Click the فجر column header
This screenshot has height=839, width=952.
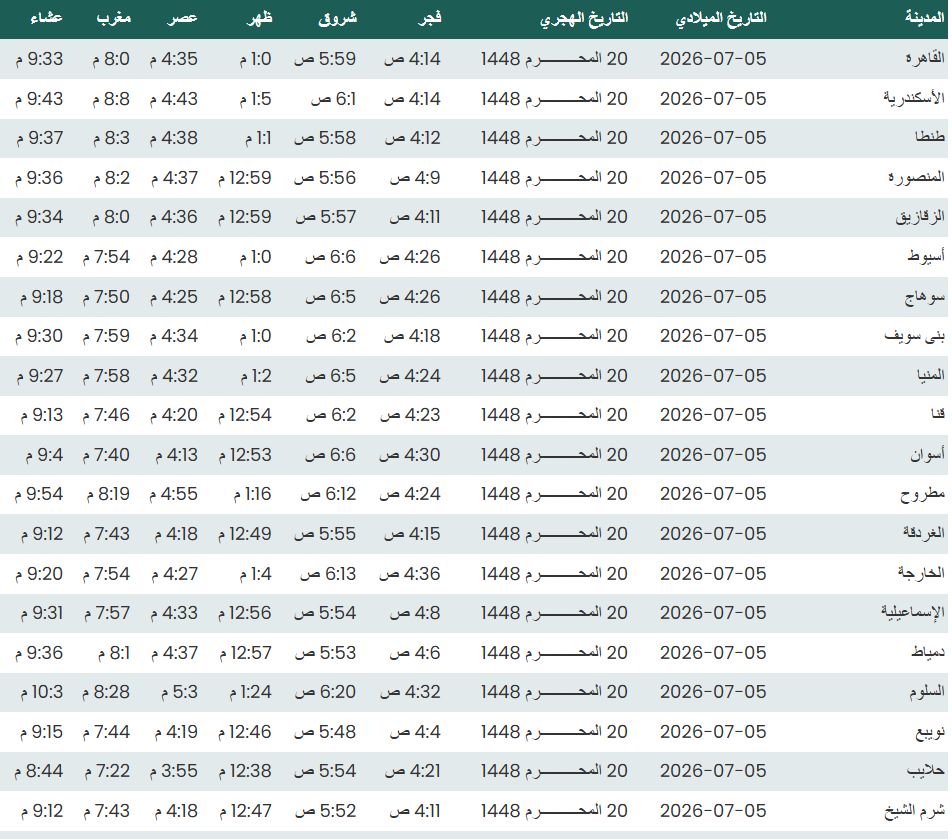point(430,18)
